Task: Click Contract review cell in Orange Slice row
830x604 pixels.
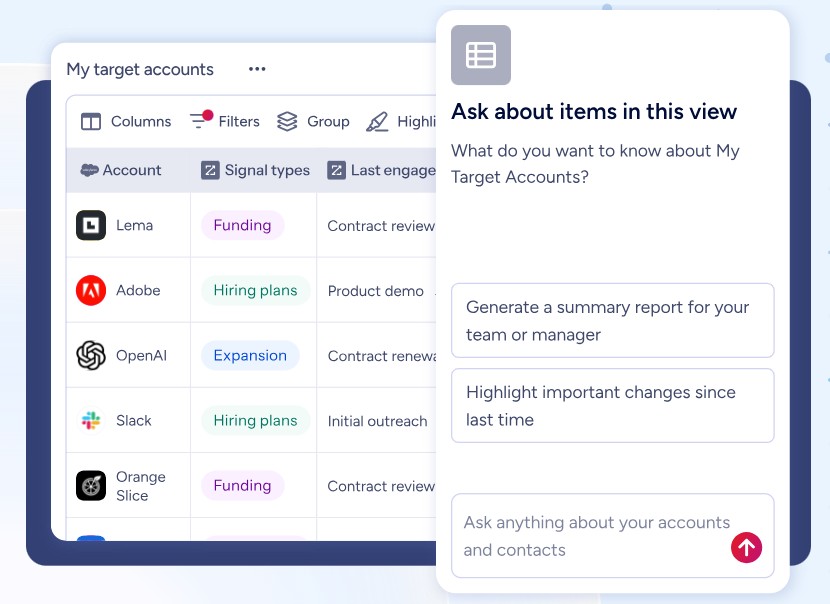Action: [x=381, y=486]
